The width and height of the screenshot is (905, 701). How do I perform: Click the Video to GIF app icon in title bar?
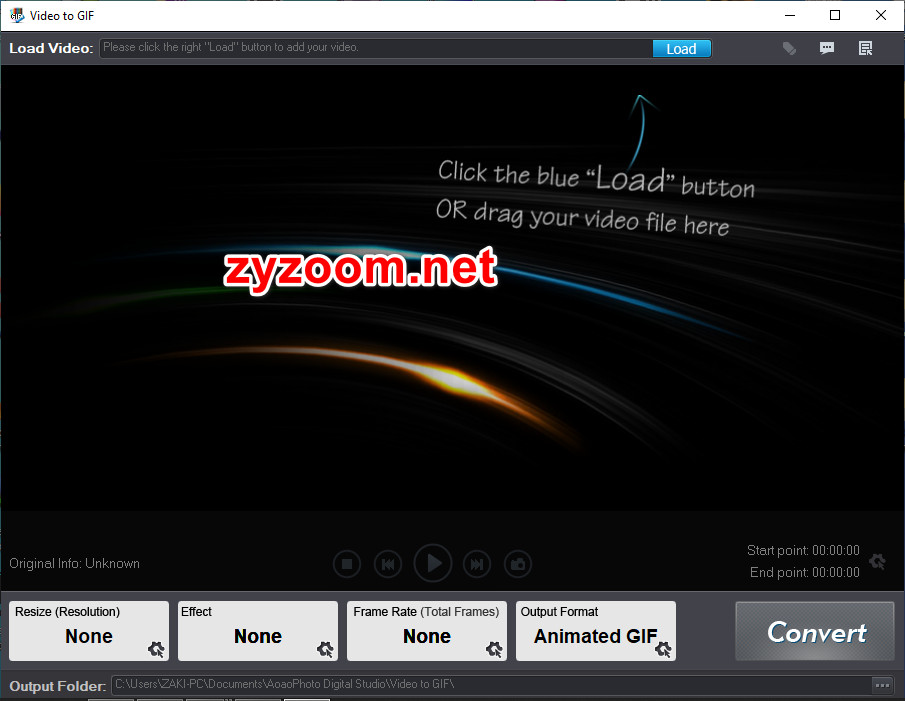coord(17,16)
